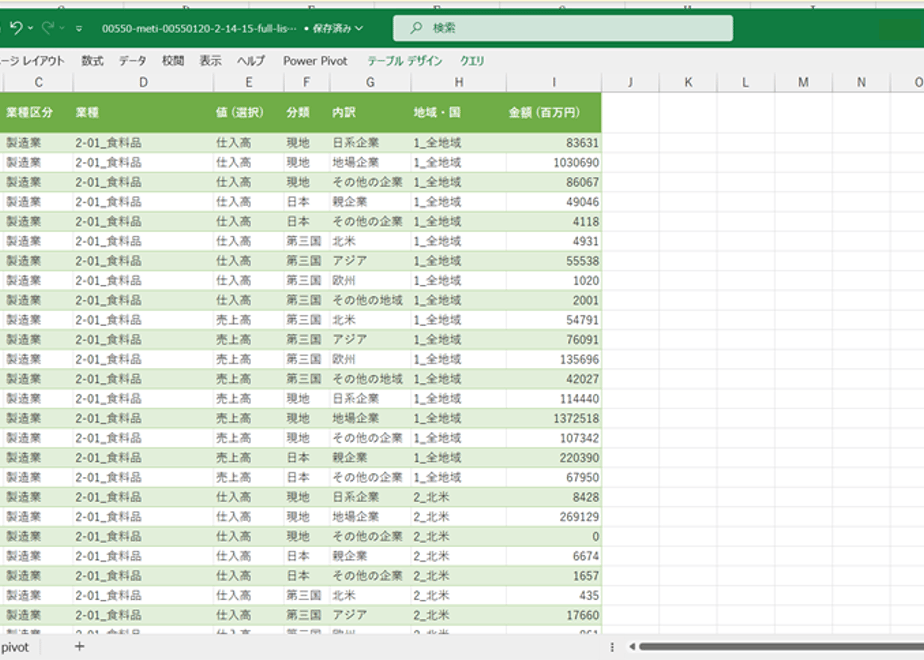
Task: Click the horizontal scroll left arrow
Action: pos(632,646)
